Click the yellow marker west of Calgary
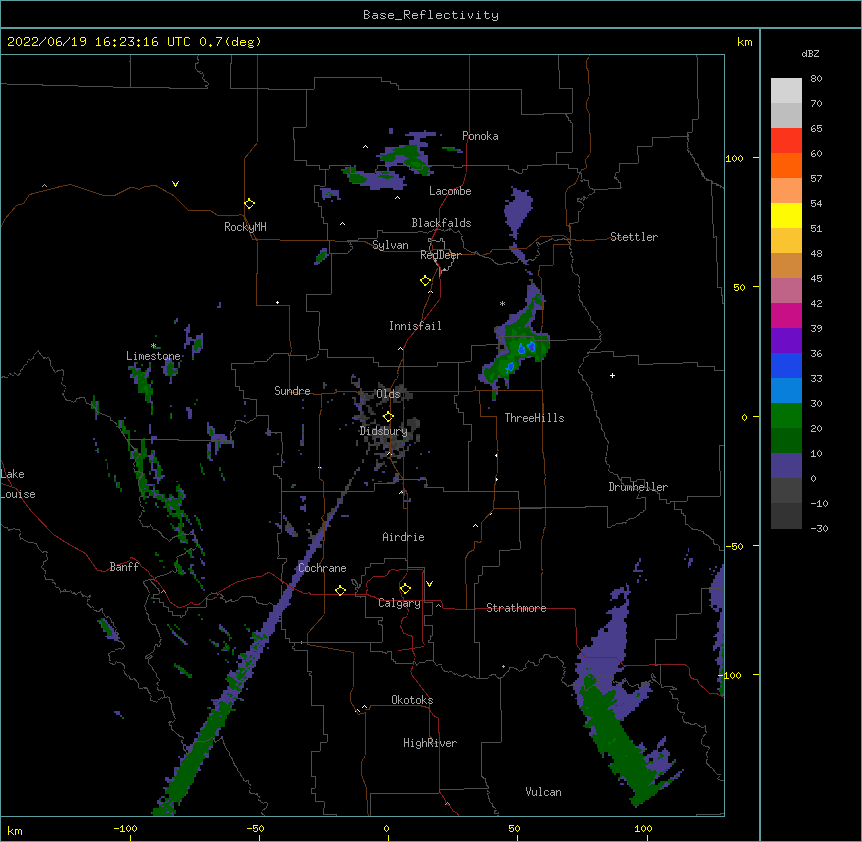 341,590
